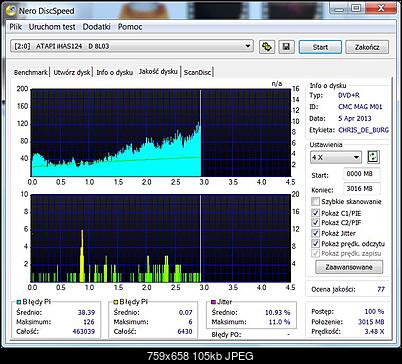Viewport: 402px width, 364px height.
Task: Open the Plik menu
Action: click(15, 27)
